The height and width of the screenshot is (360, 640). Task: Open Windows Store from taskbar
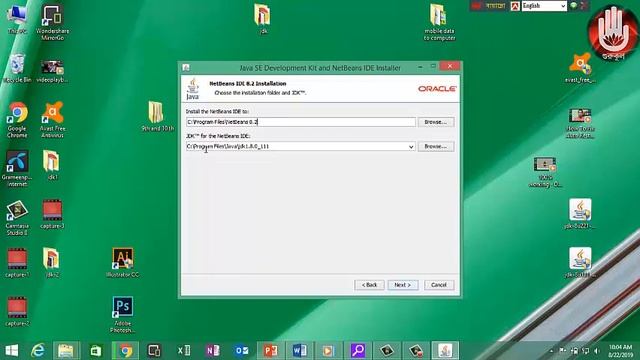96,351
